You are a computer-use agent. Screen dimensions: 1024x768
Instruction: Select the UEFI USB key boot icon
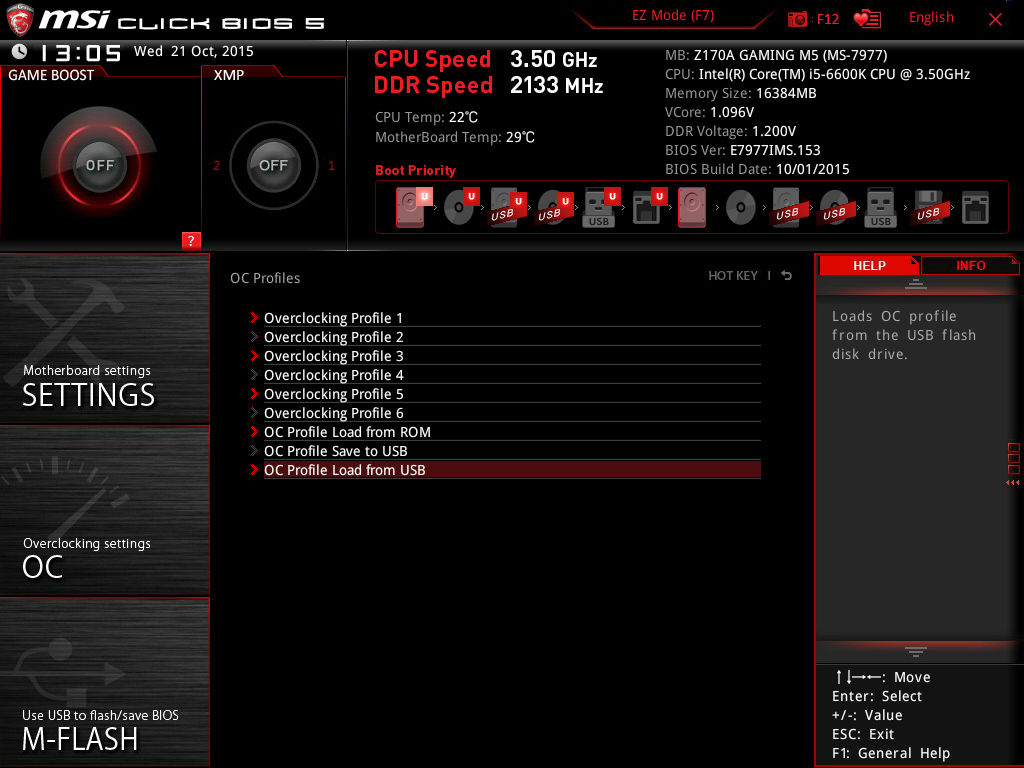click(x=602, y=207)
